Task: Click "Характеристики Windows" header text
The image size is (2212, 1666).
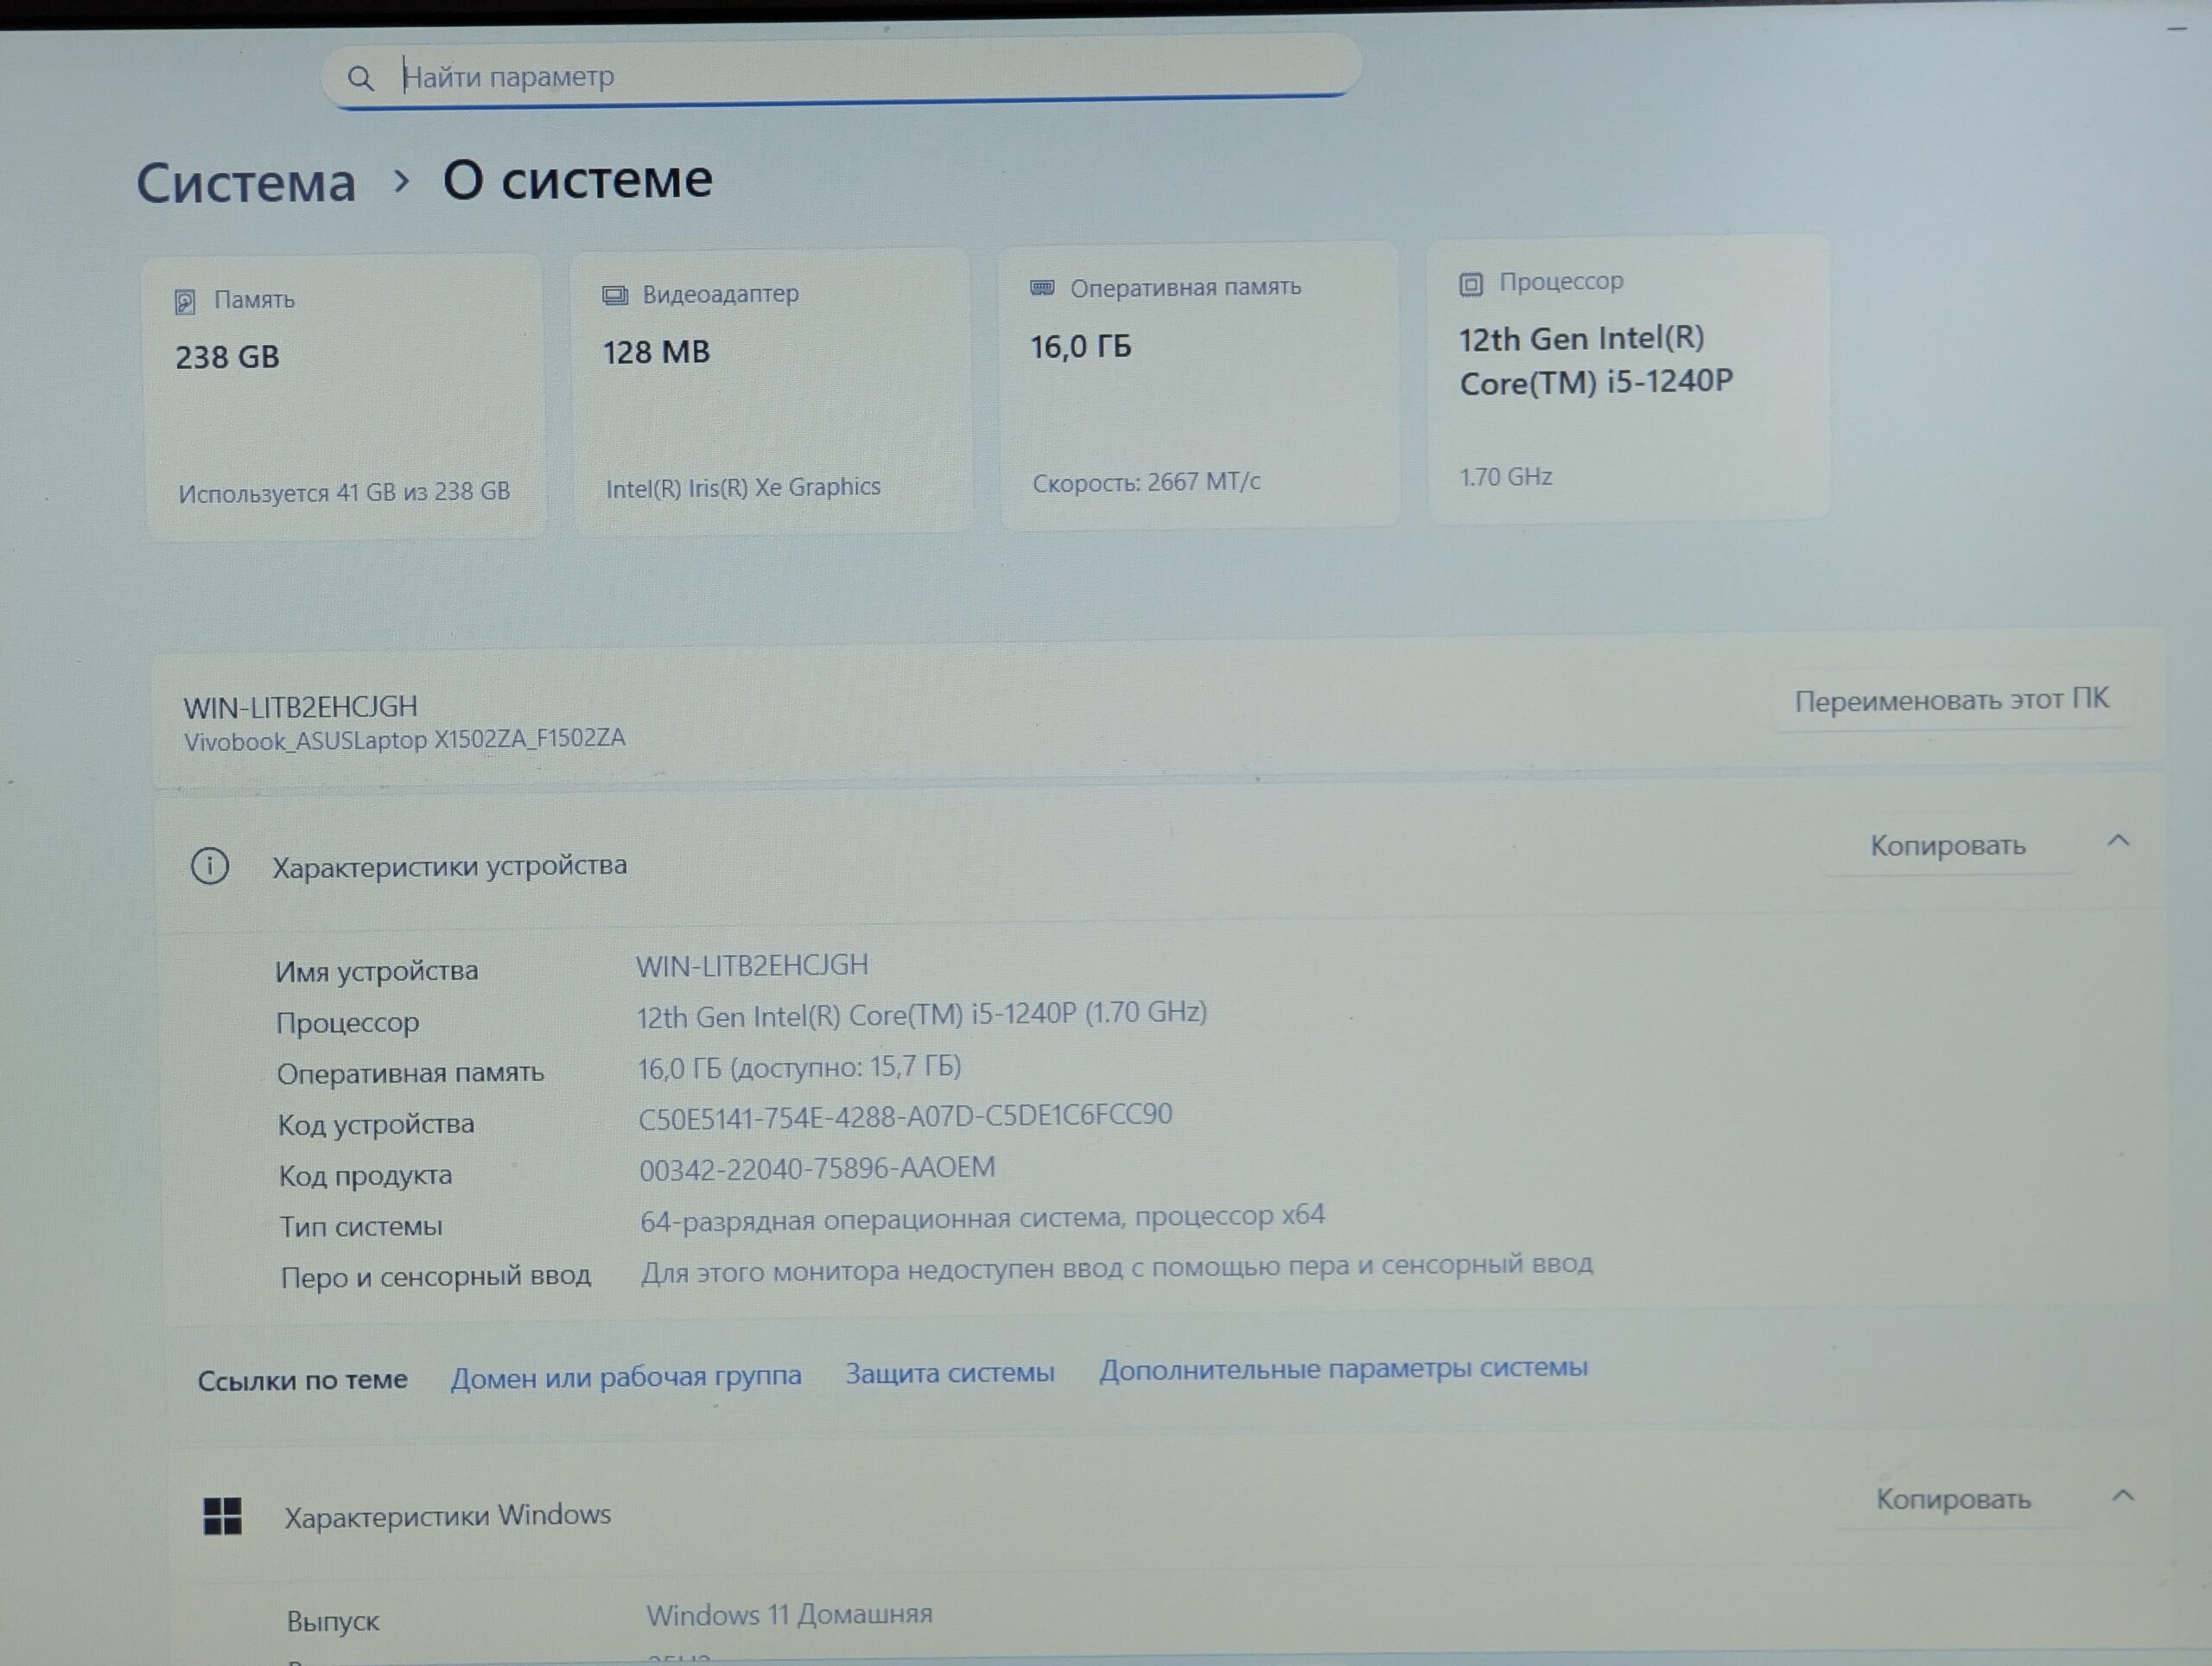Action: pyautogui.click(x=447, y=1516)
